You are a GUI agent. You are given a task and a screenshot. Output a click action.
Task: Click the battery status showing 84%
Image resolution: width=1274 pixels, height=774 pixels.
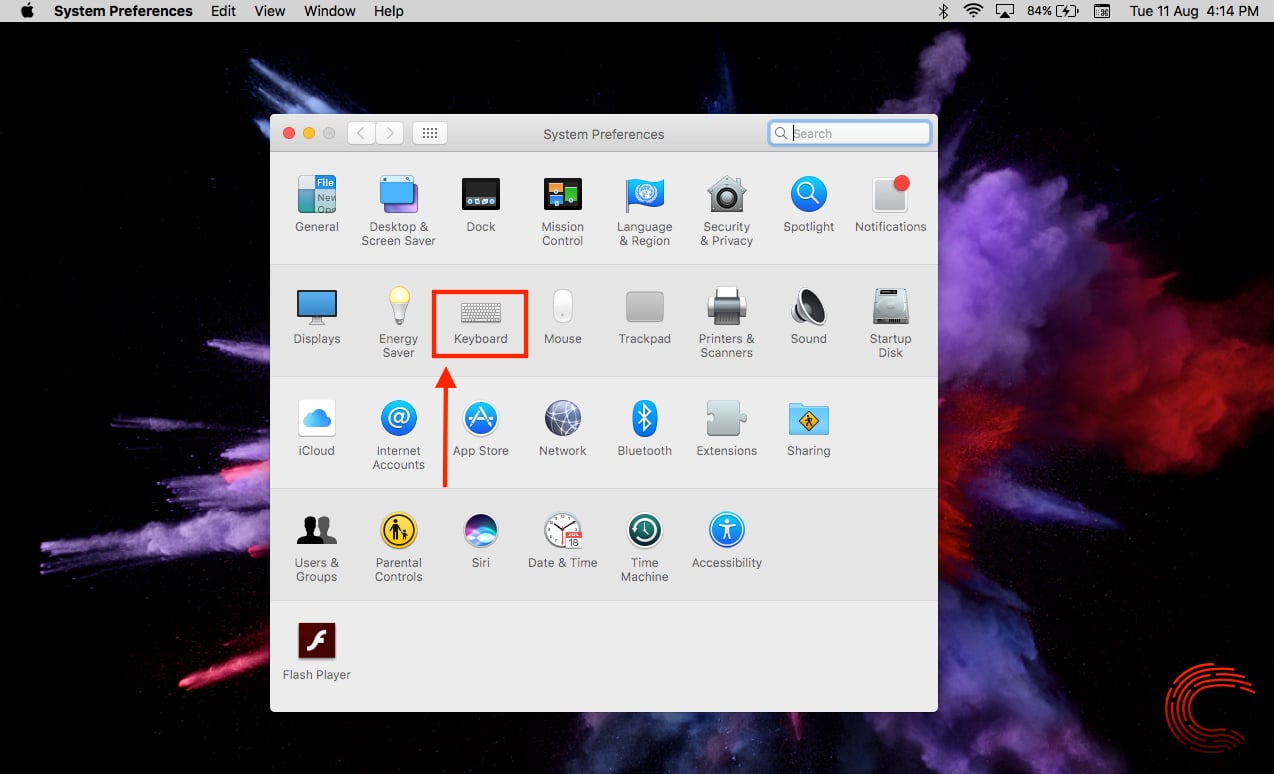(1053, 11)
